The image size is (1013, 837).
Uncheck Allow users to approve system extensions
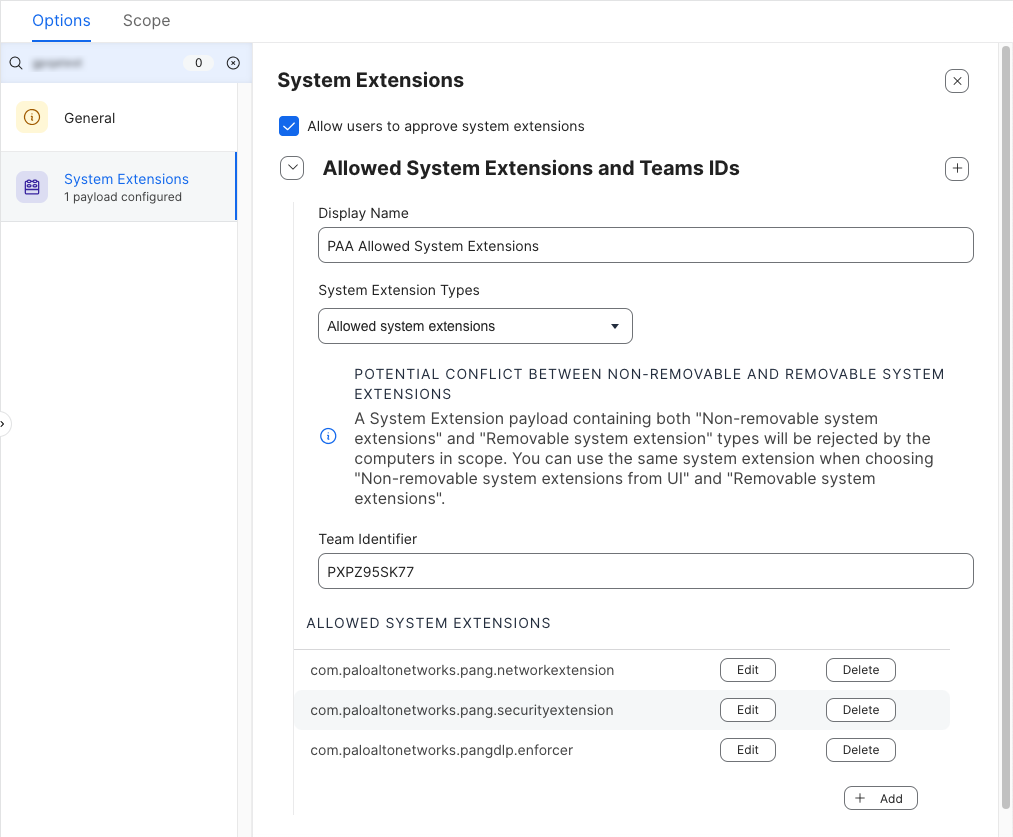(x=289, y=126)
